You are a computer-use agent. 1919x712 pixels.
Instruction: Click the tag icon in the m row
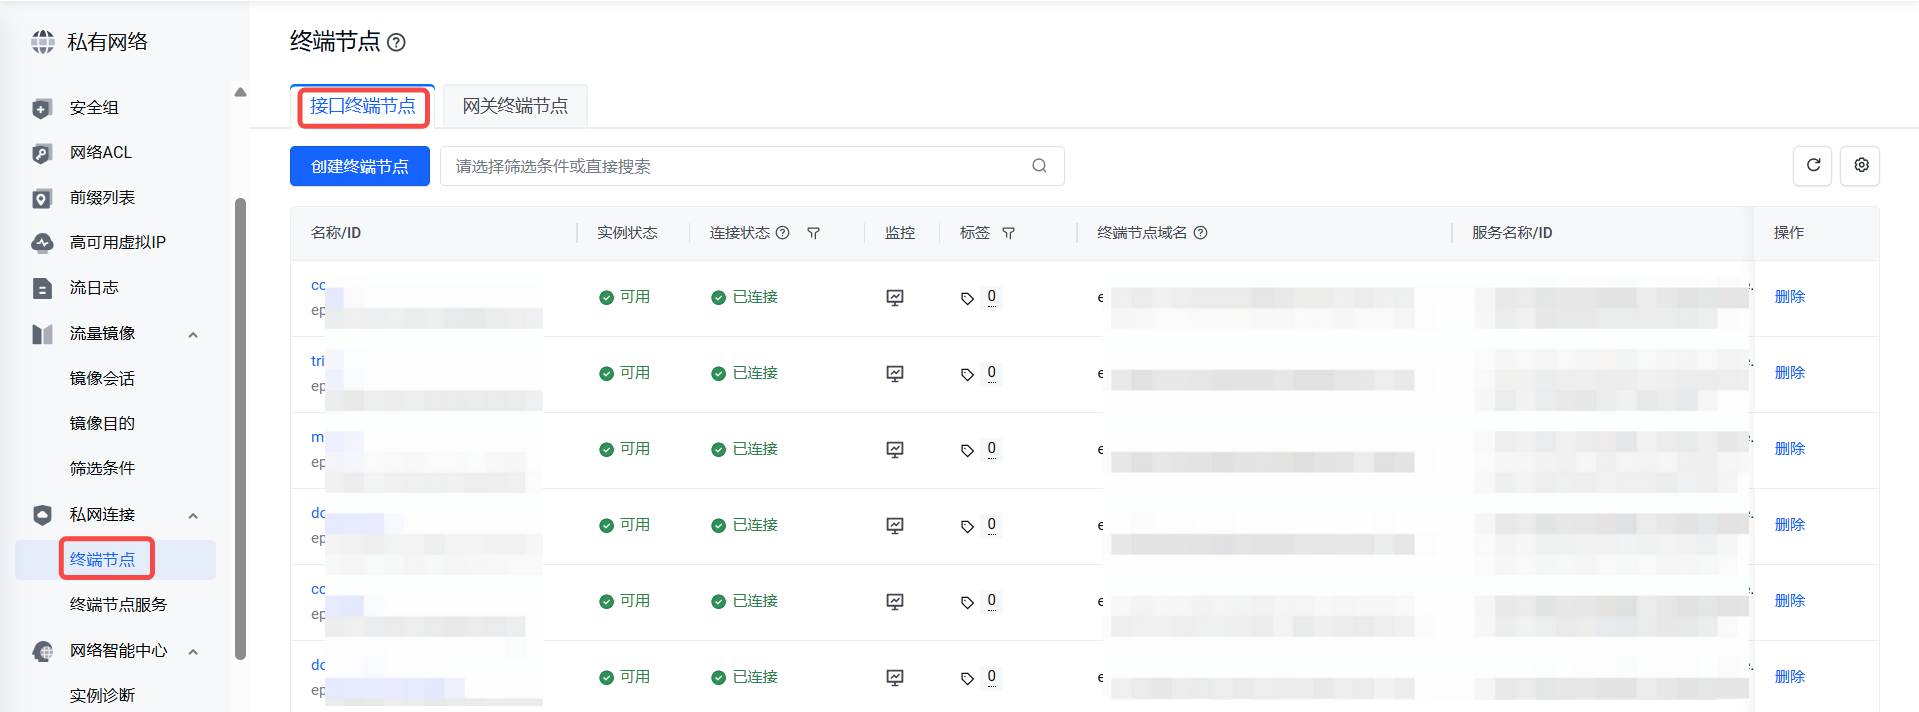[x=967, y=451]
